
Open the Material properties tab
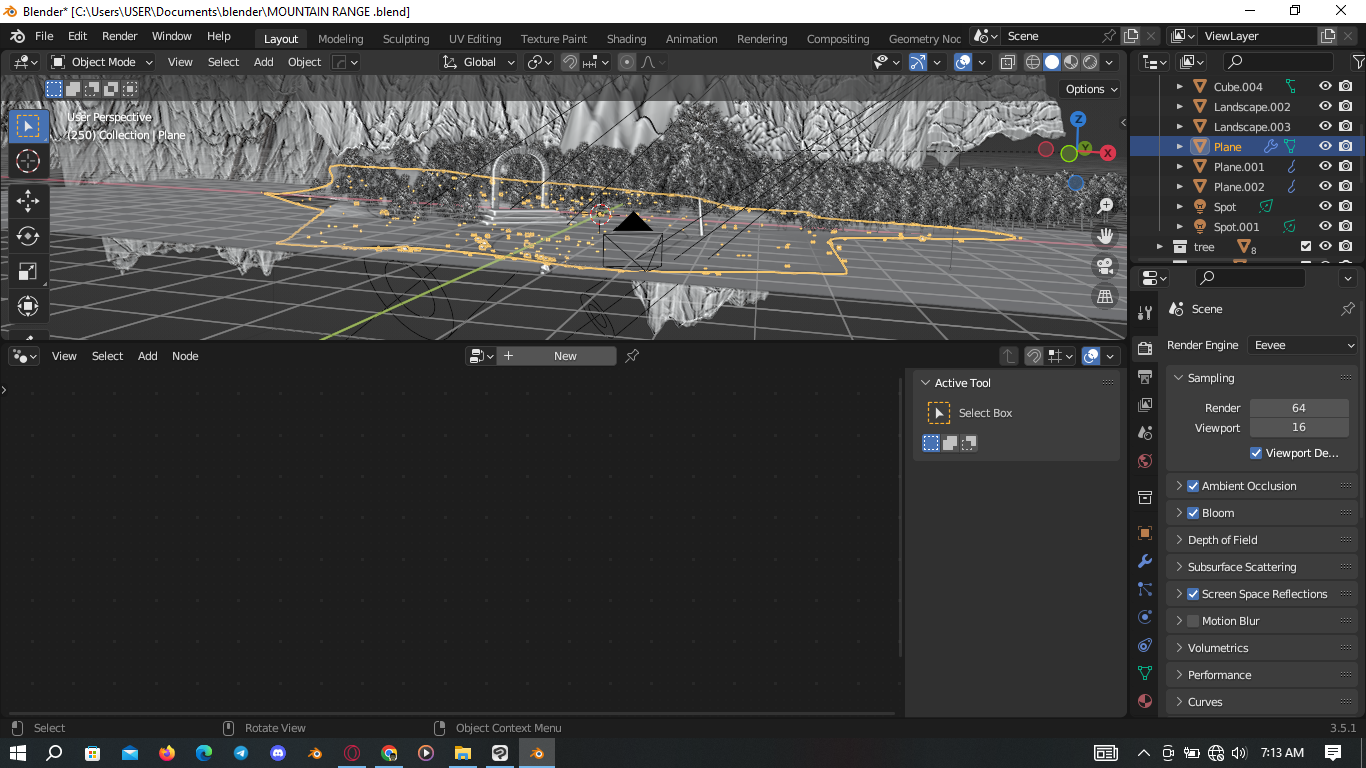coord(1145,701)
